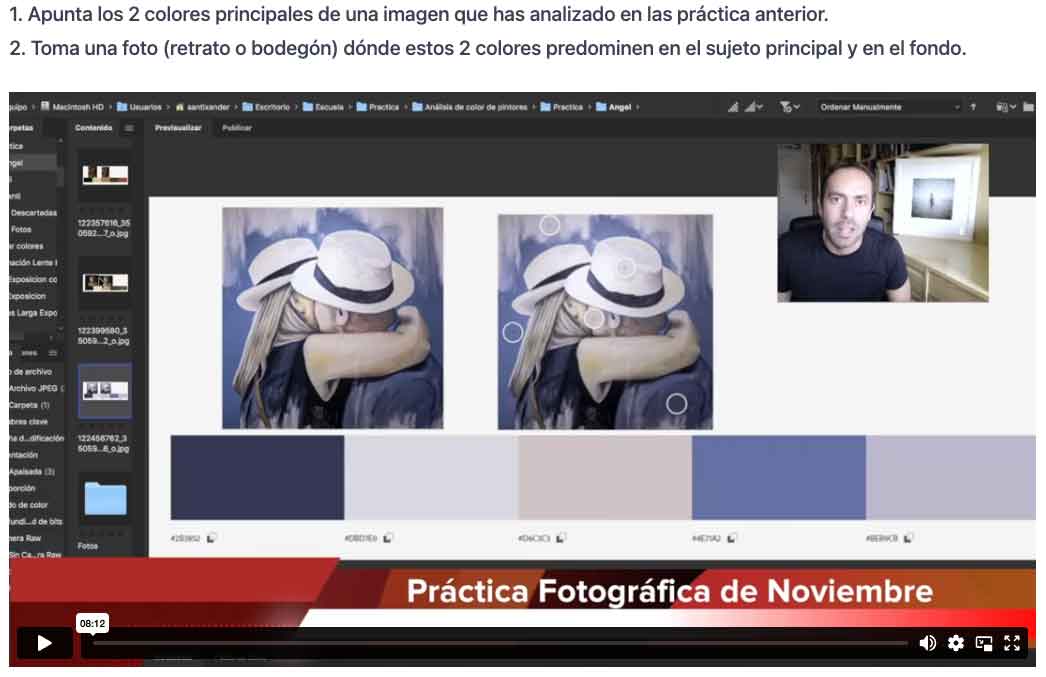Enter fullscreen video mode
1046x677 pixels.
click(x=1012, y=643)
